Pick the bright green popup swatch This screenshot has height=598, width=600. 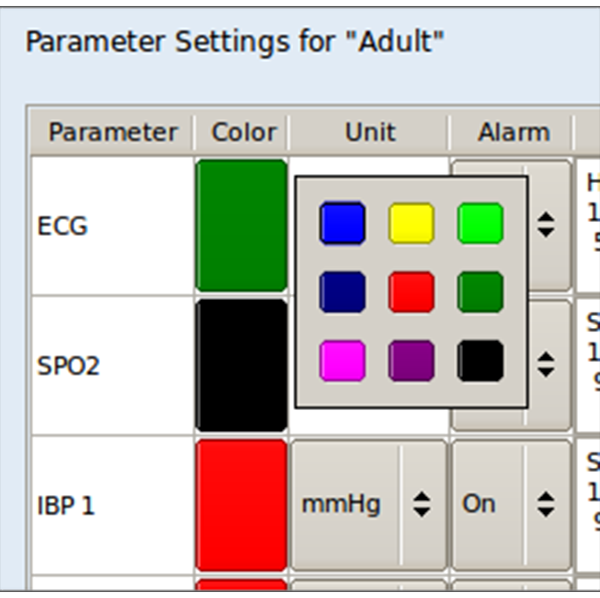click(480, 223)
